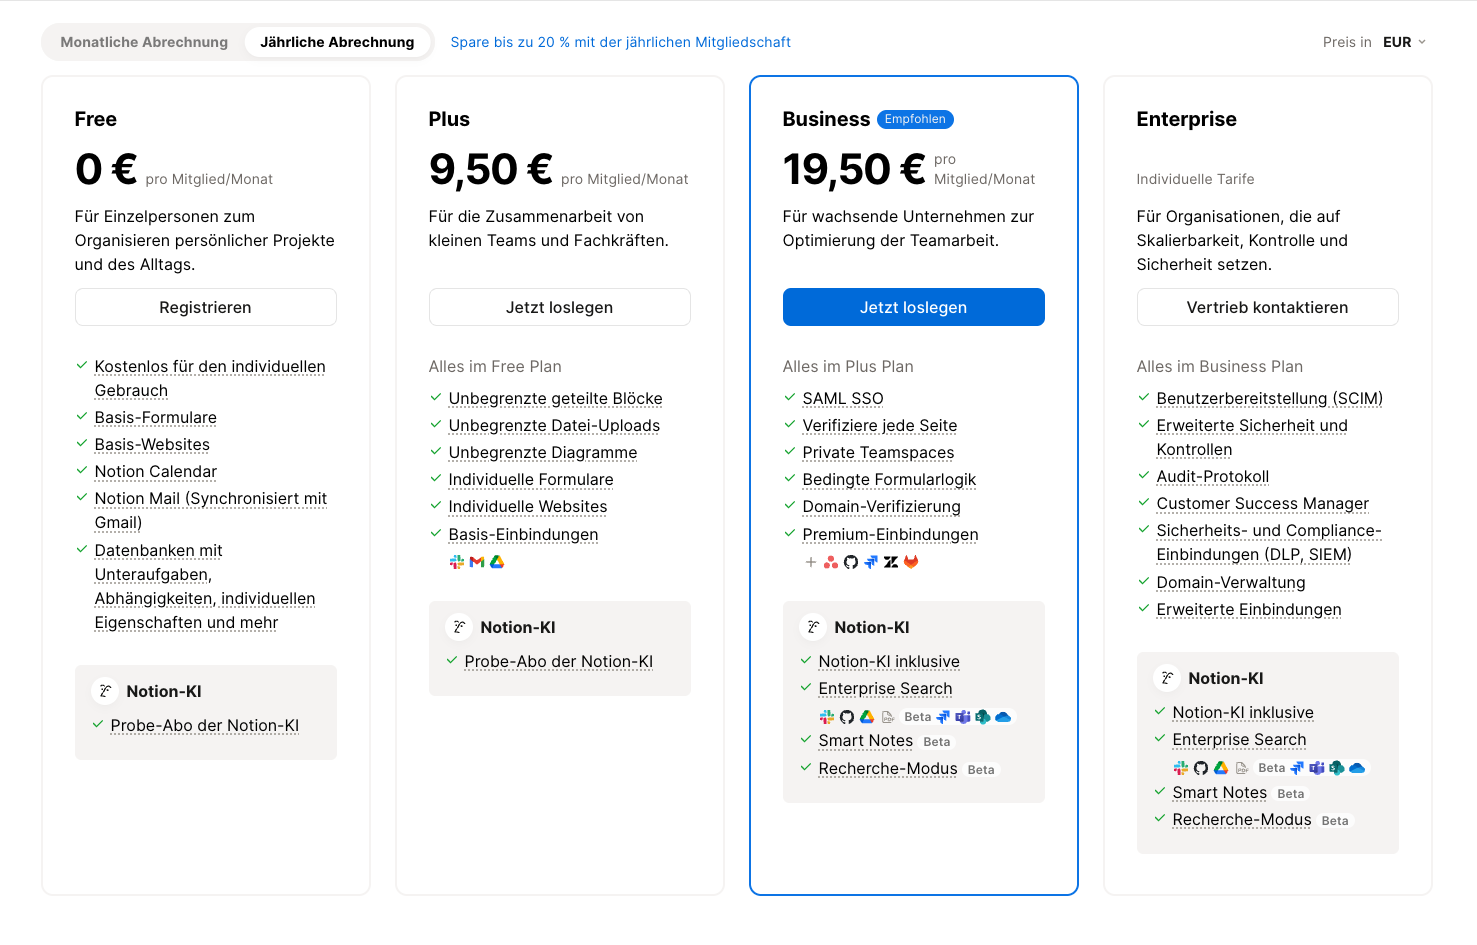Click the Slack icon in the Plus plan
This screenshot has height=945, width=1477.
tap(457, 562)
